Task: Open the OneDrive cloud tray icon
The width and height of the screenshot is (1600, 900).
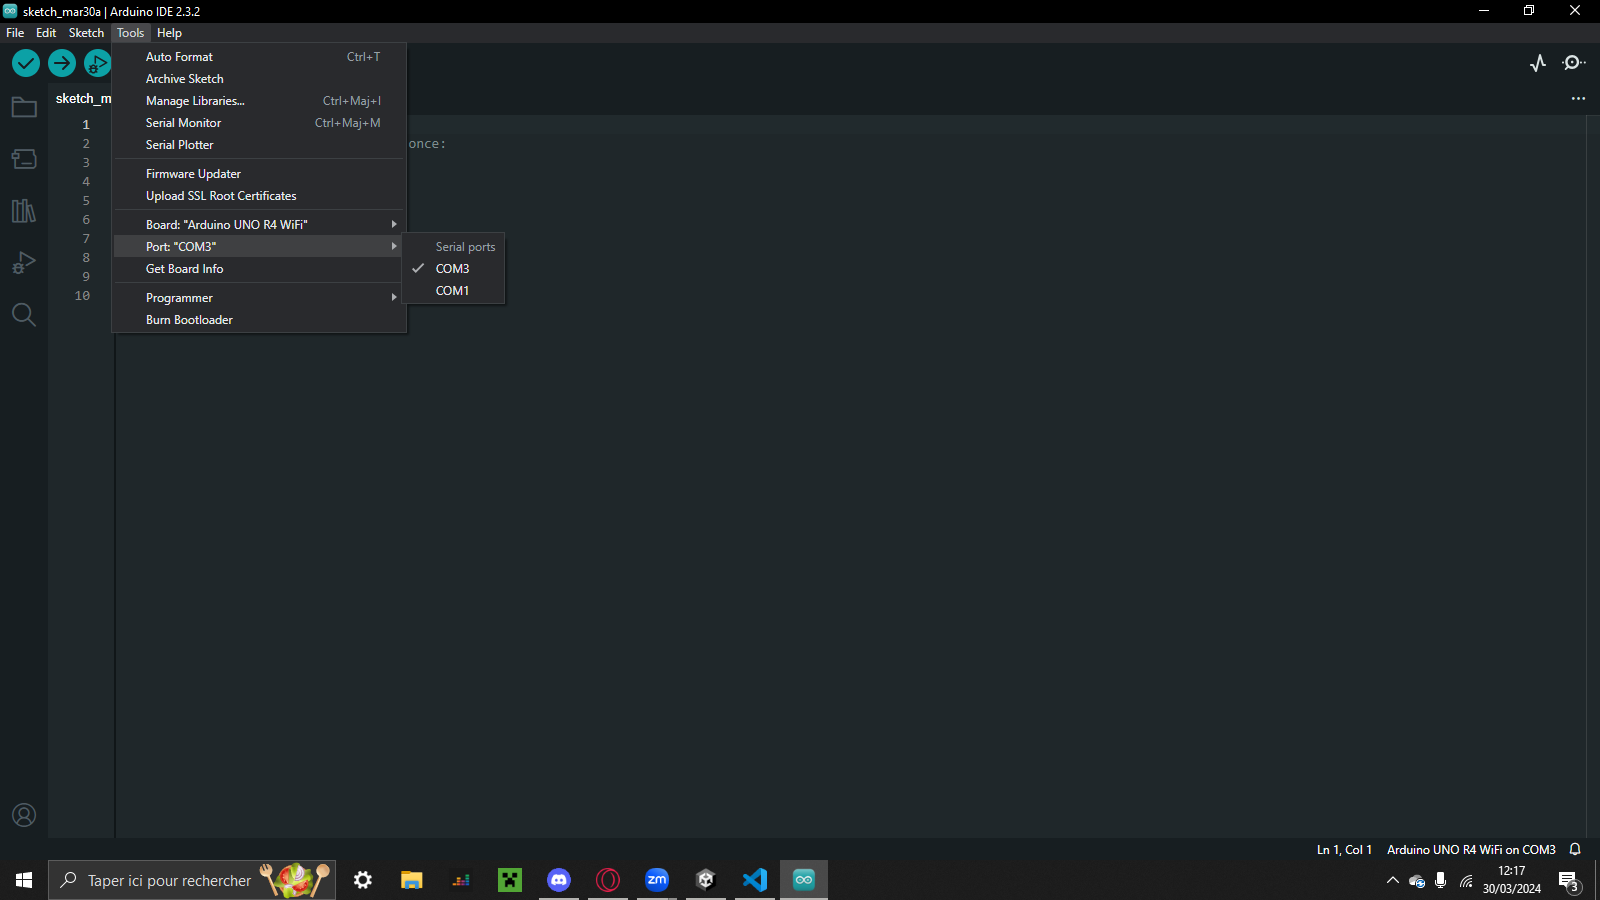Action: coord(1416,880)
